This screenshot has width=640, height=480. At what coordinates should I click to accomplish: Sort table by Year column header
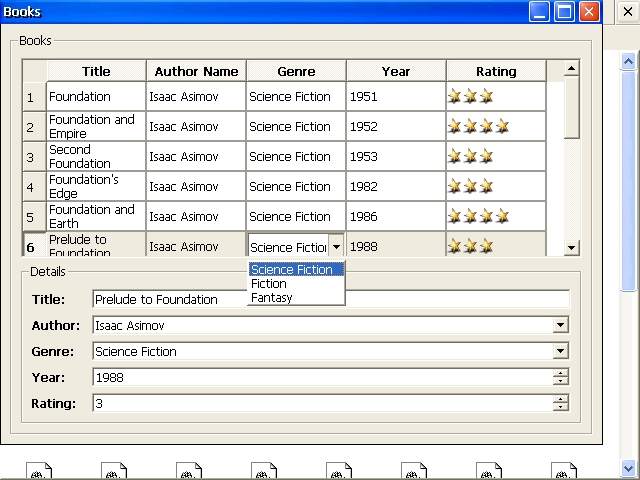coord(396,71)
